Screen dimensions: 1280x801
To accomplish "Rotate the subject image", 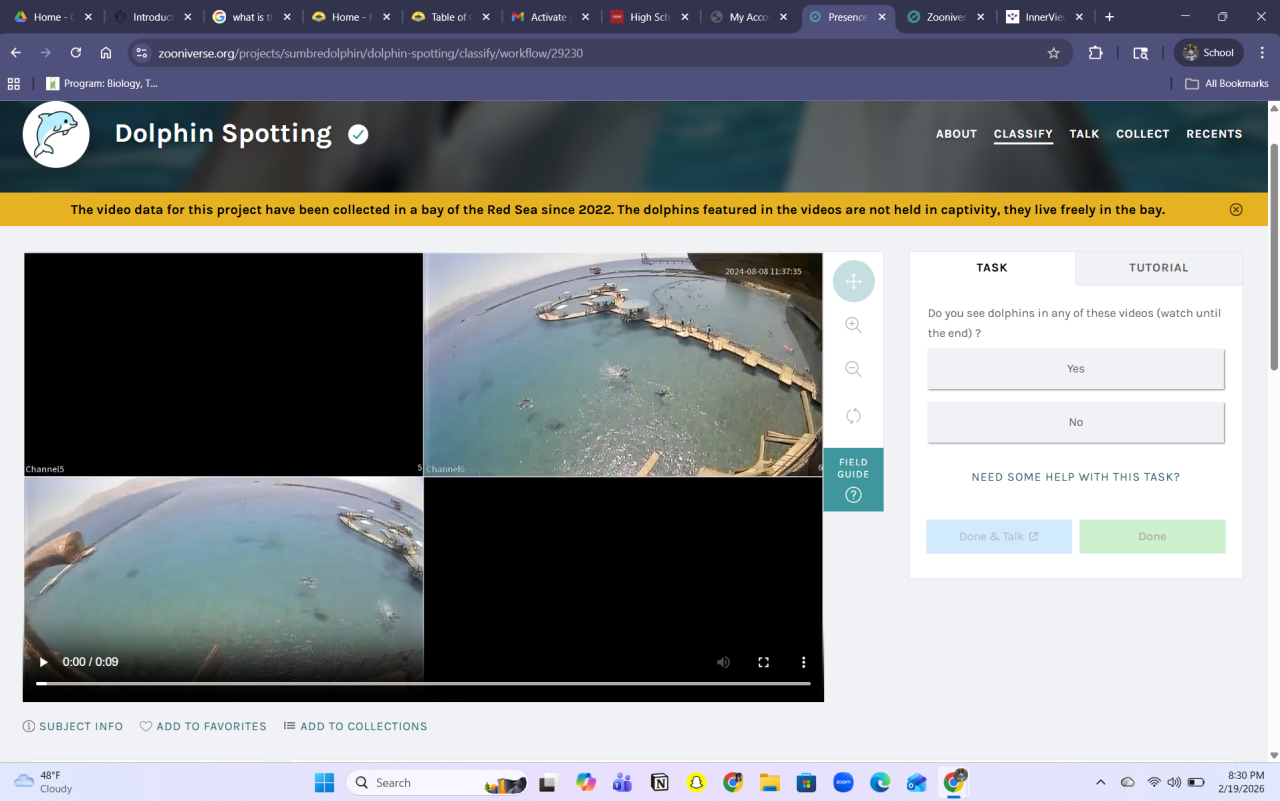I will tap(853, 415).
